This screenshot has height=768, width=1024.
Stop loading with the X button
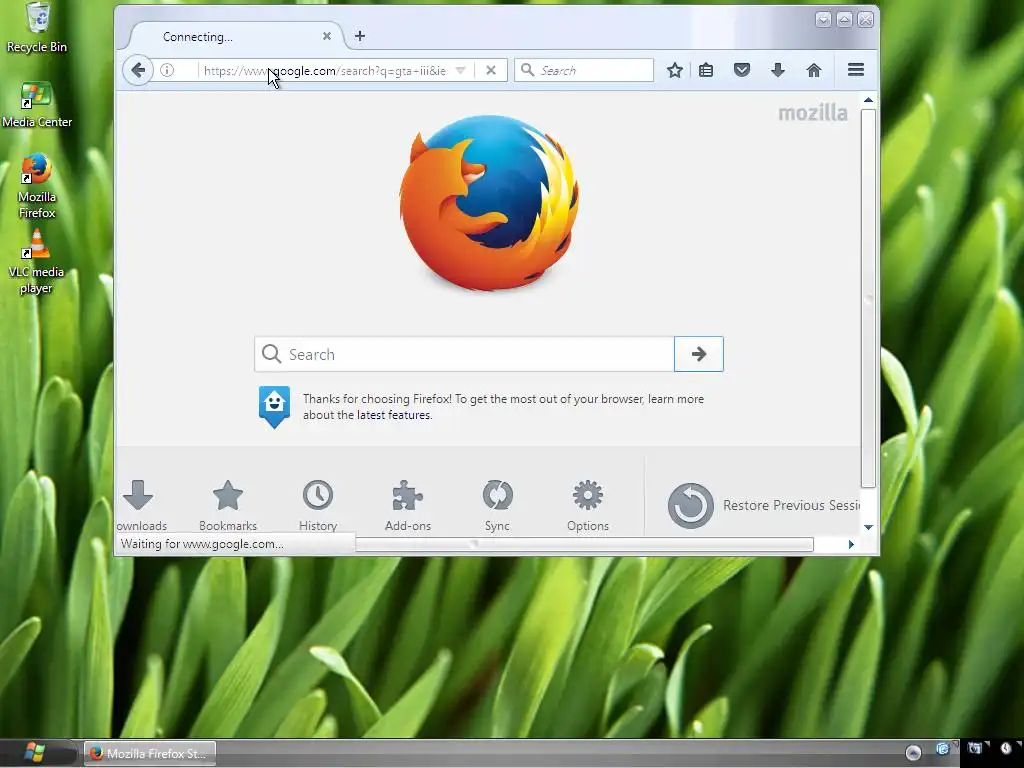click(x=491, y=70)
